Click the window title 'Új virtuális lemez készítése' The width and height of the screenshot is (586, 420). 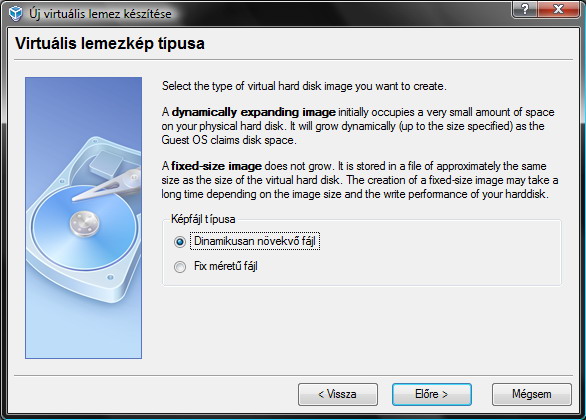(x=100, y=14)
